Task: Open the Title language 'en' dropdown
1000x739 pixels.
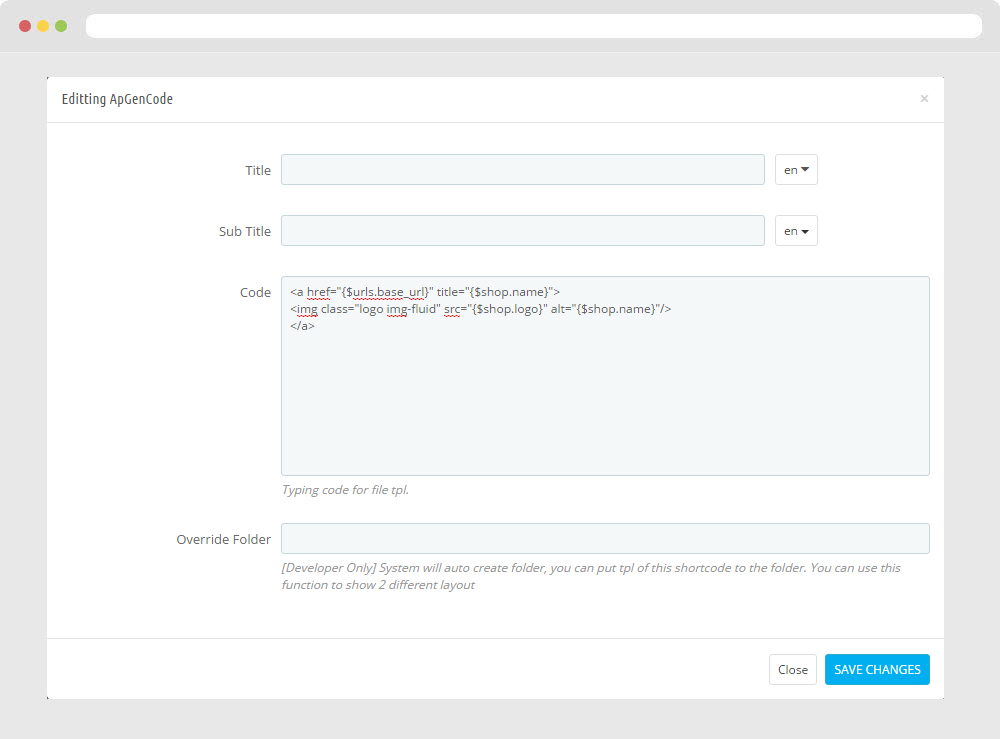Action: [x=796, y=170]
